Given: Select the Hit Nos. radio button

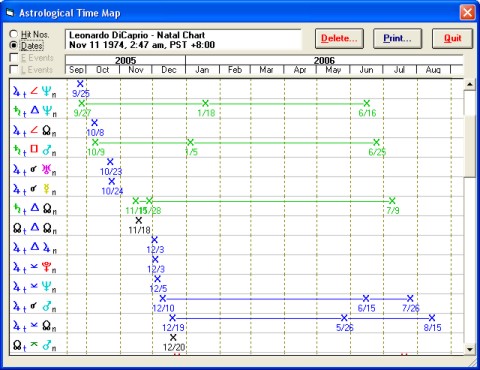Looking at the screenshot, I should [x=14, y=34].
